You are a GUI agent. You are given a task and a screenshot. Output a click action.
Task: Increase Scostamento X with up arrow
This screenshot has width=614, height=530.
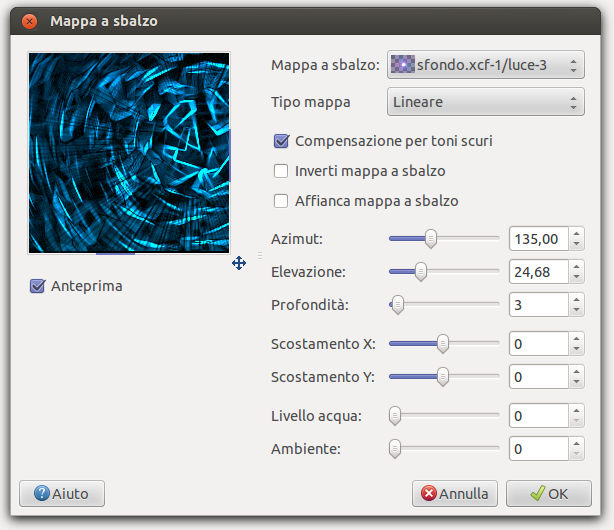tap(576, 338)
